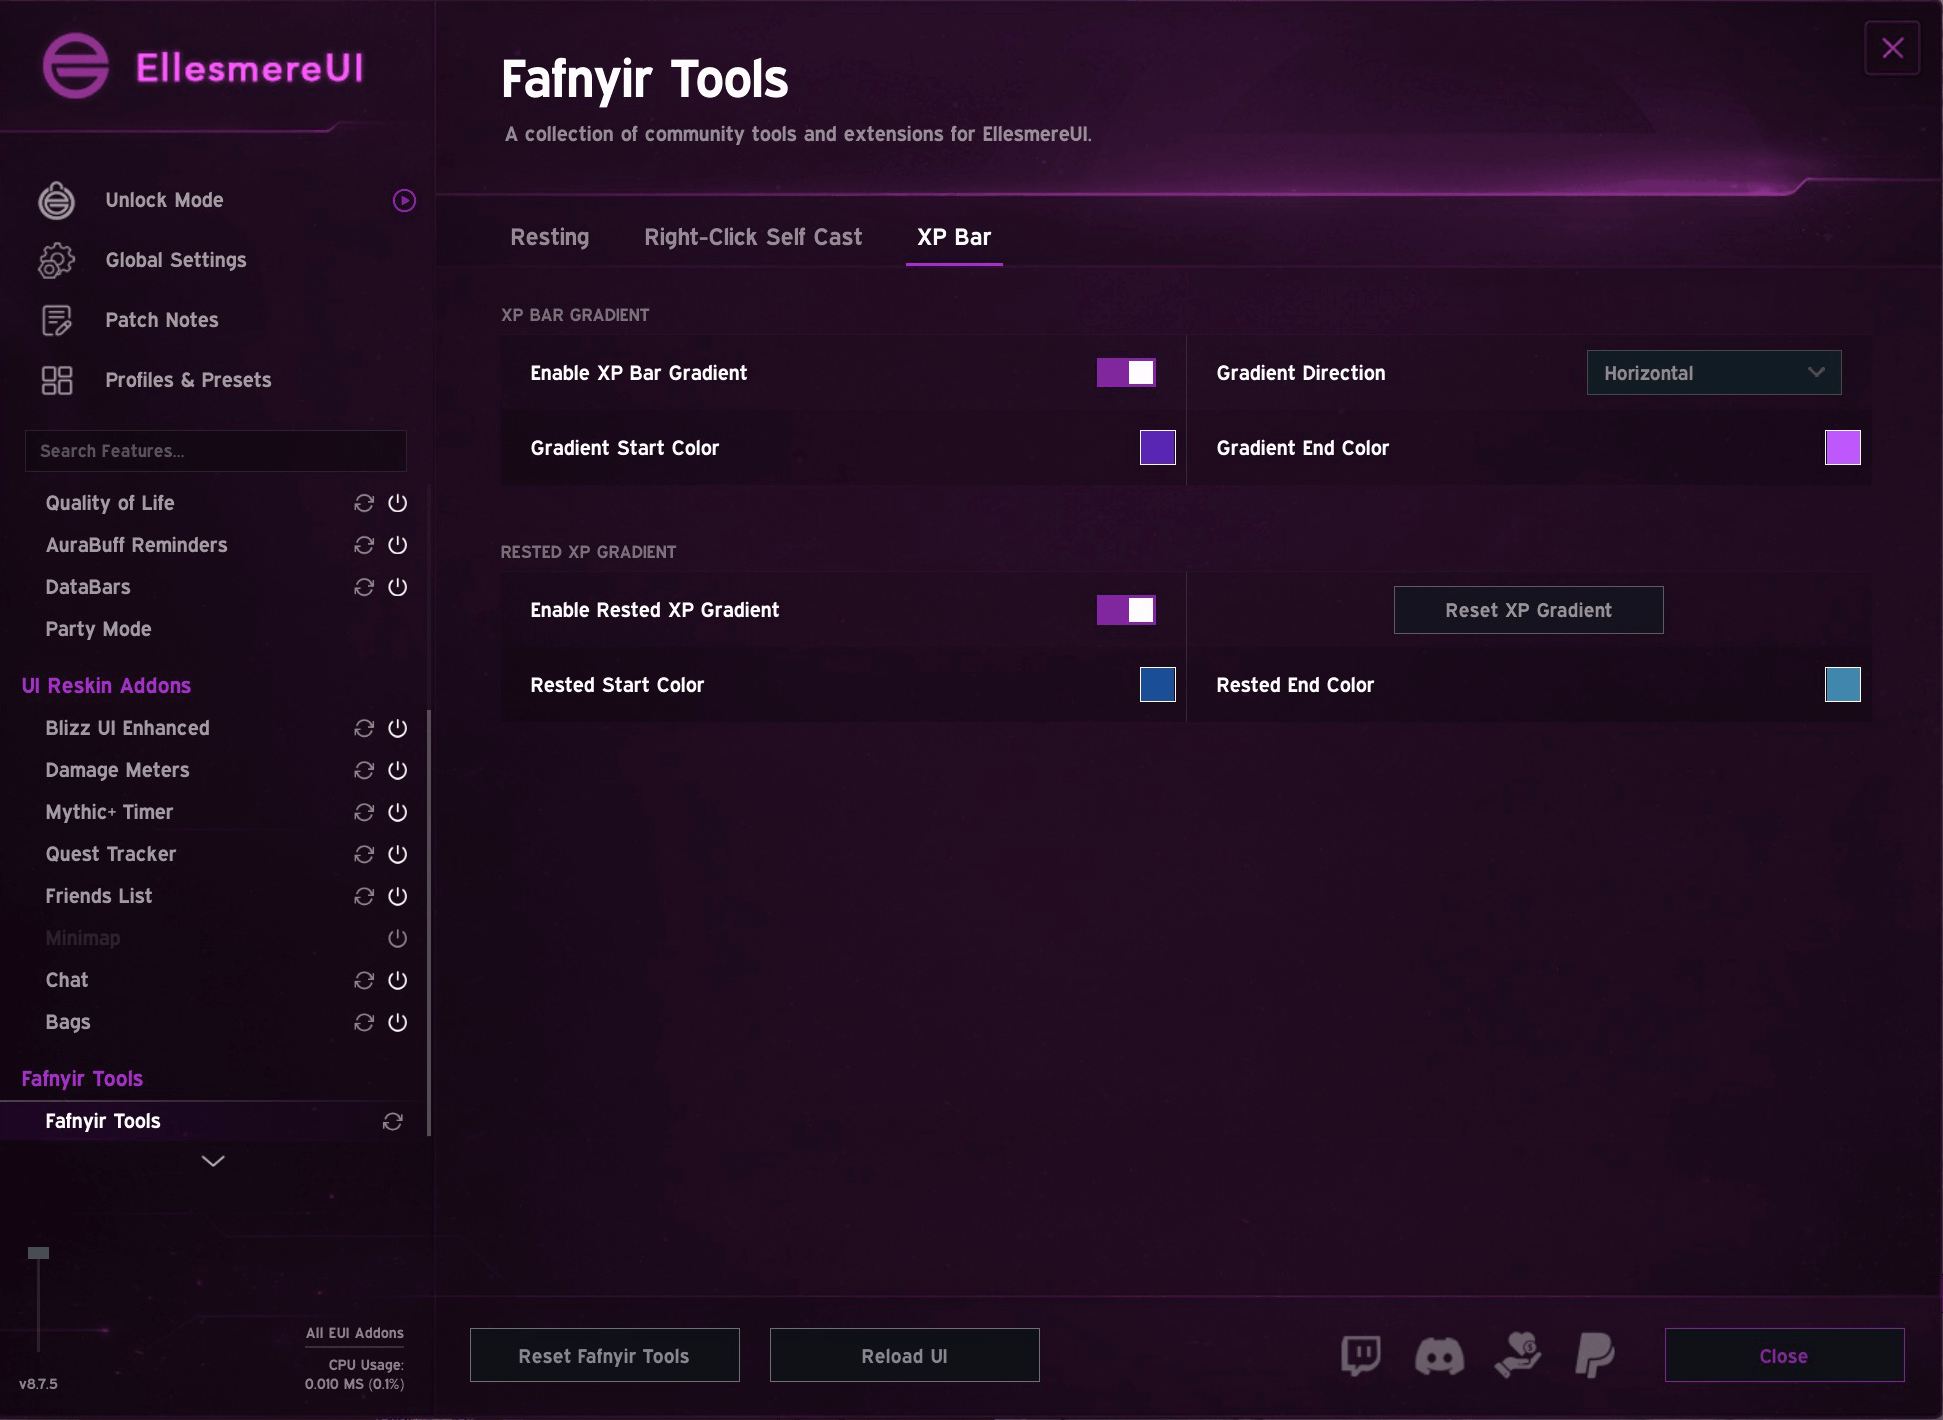This screenshot has width=1943, height=1420.
Task: Open the donation heart-hand icon
Action: pyautogui.click(x=1518, y=1355)
